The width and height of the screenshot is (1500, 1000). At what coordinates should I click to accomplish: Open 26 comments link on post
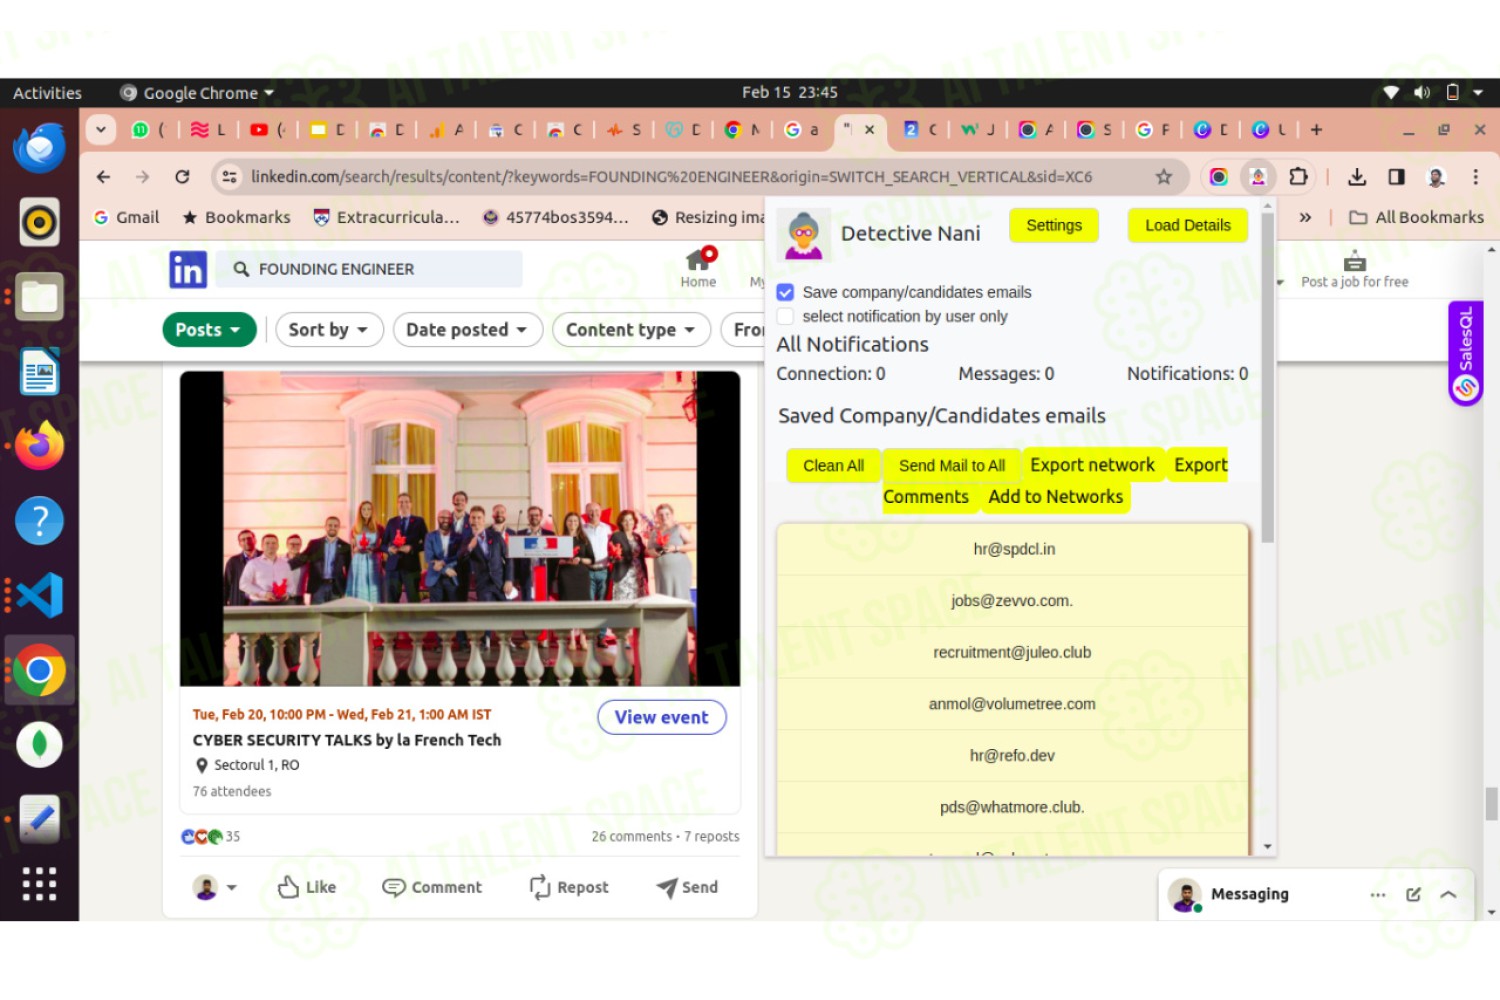[x=631, y=837]
